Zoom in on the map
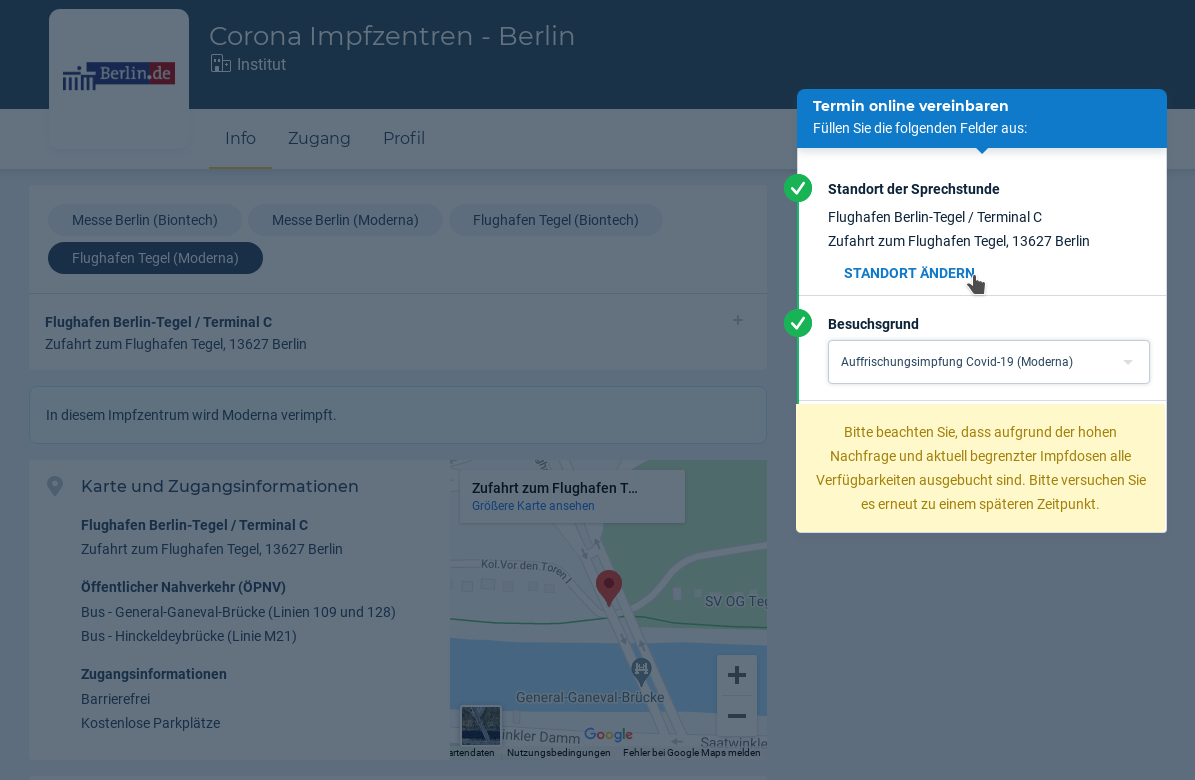The height and width of the screenshot is (780, 1195). (x=736, y=675)
